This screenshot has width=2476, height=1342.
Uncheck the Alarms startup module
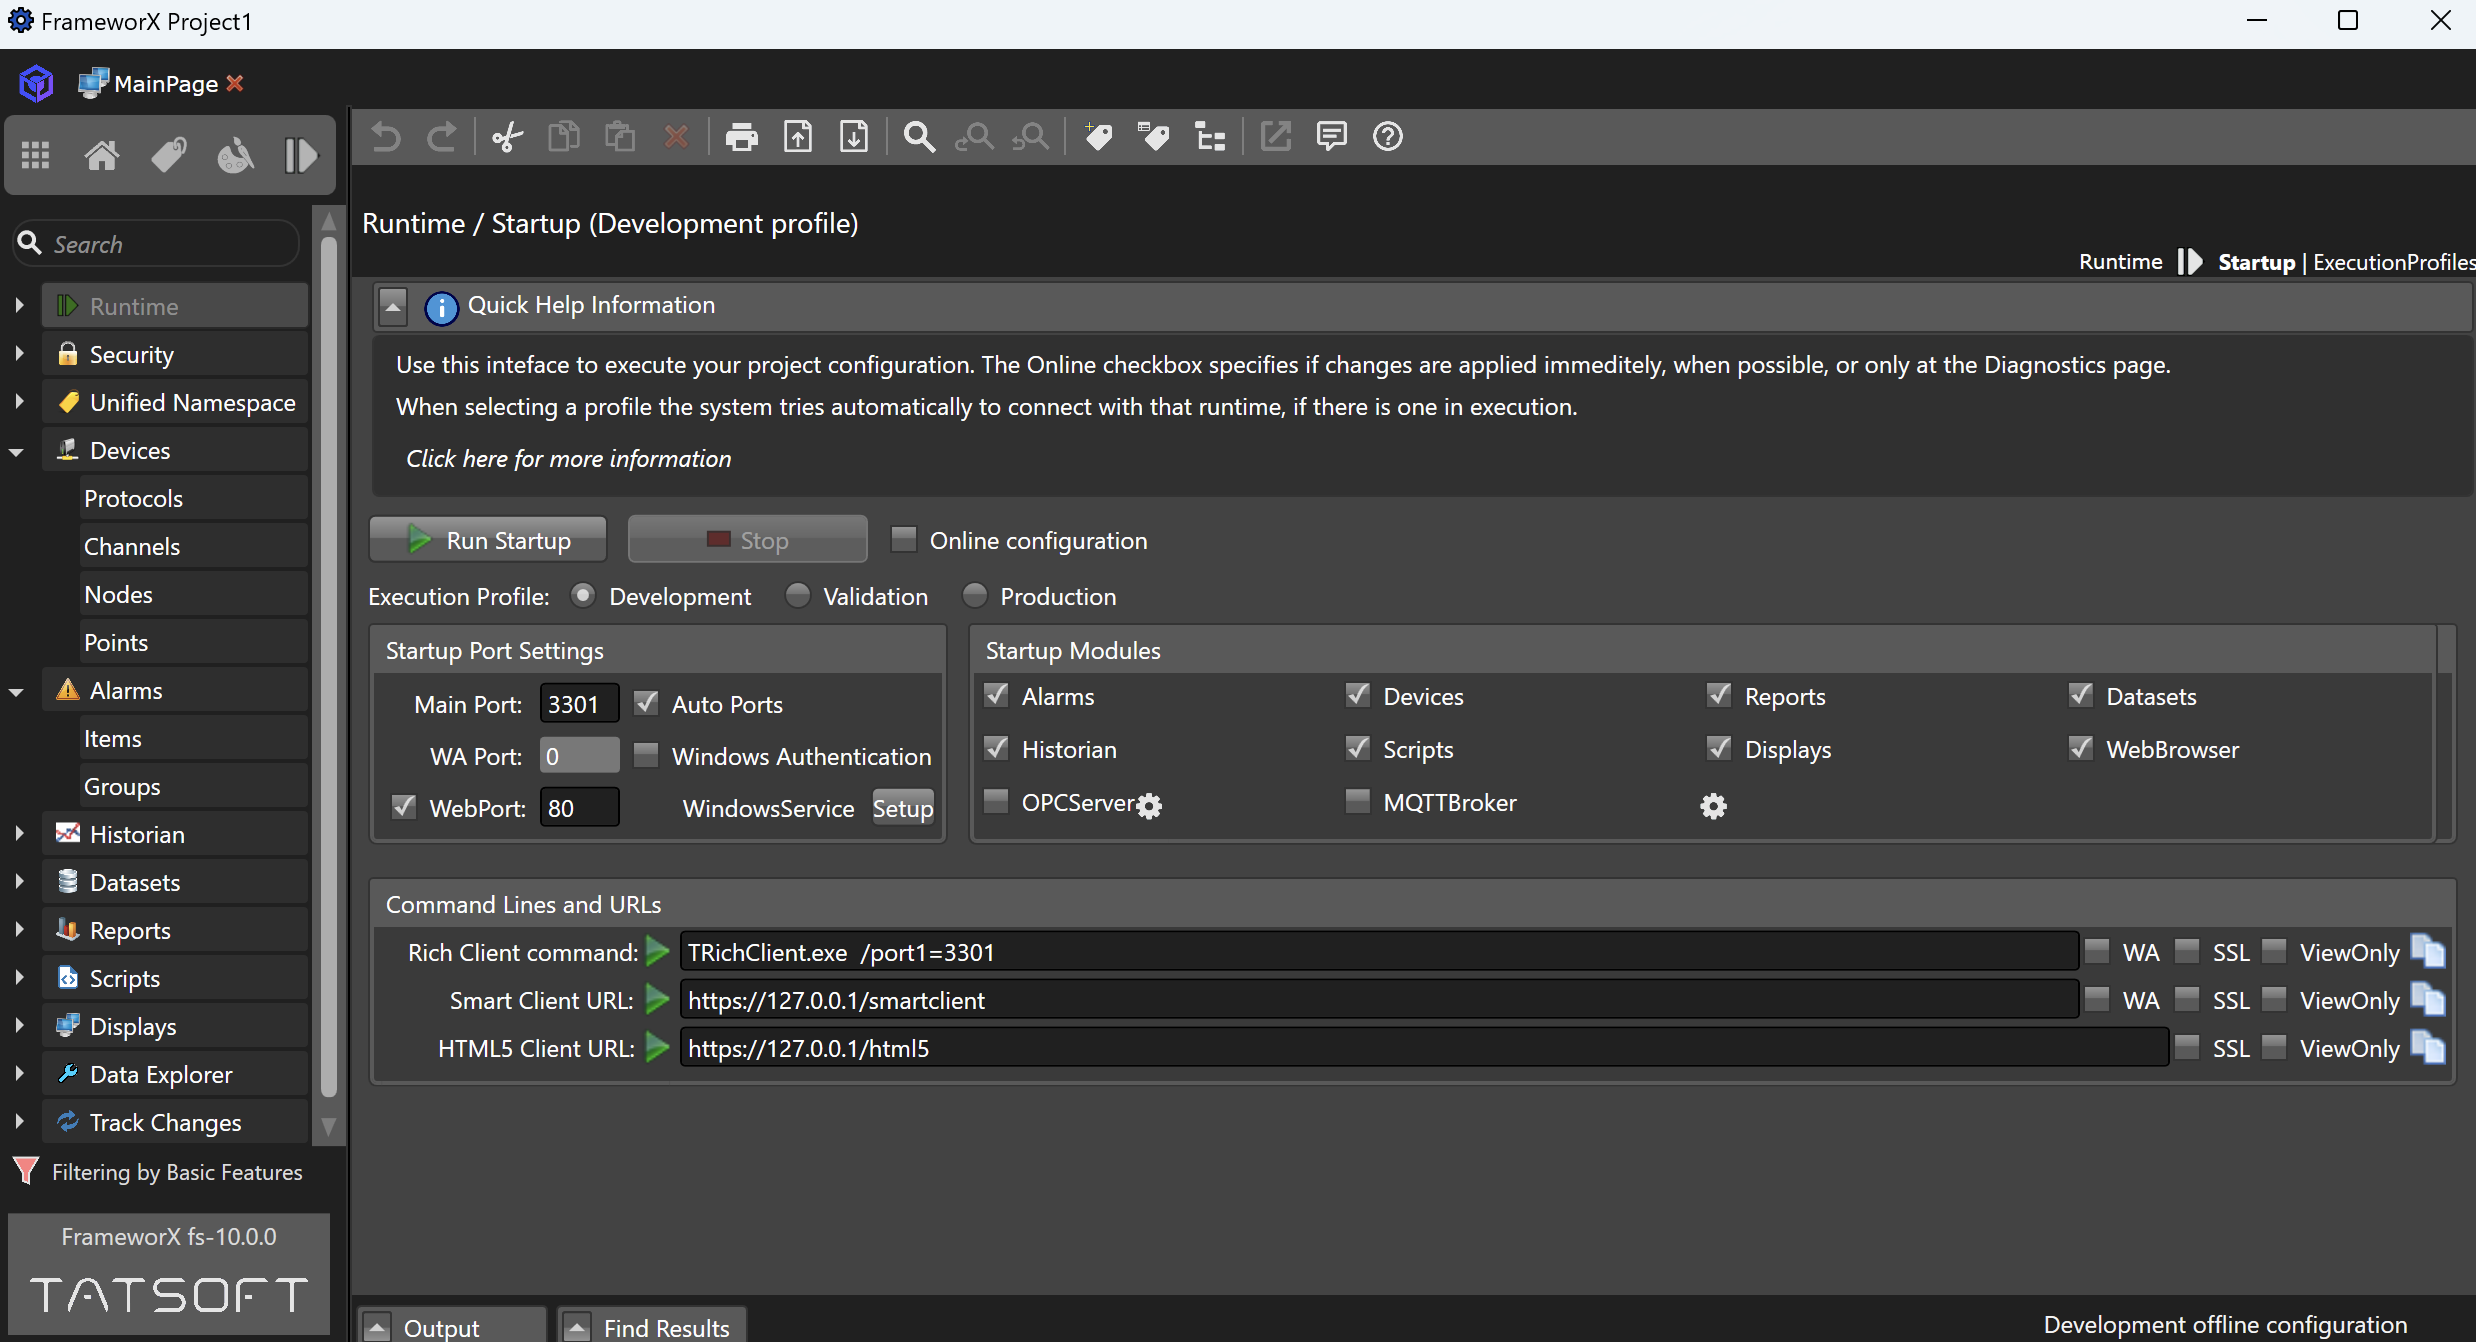click(x=996, y=695)
